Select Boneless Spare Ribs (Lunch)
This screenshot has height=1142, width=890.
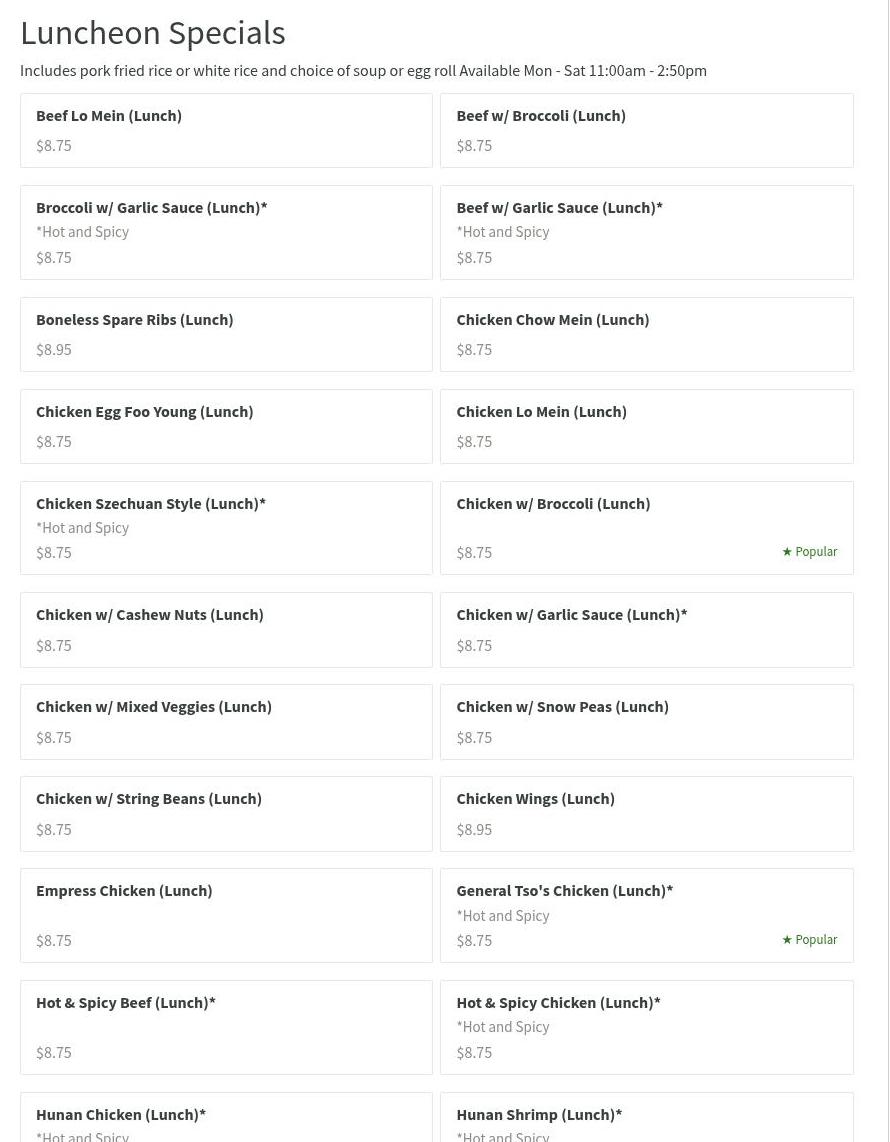tap(226, 334)
